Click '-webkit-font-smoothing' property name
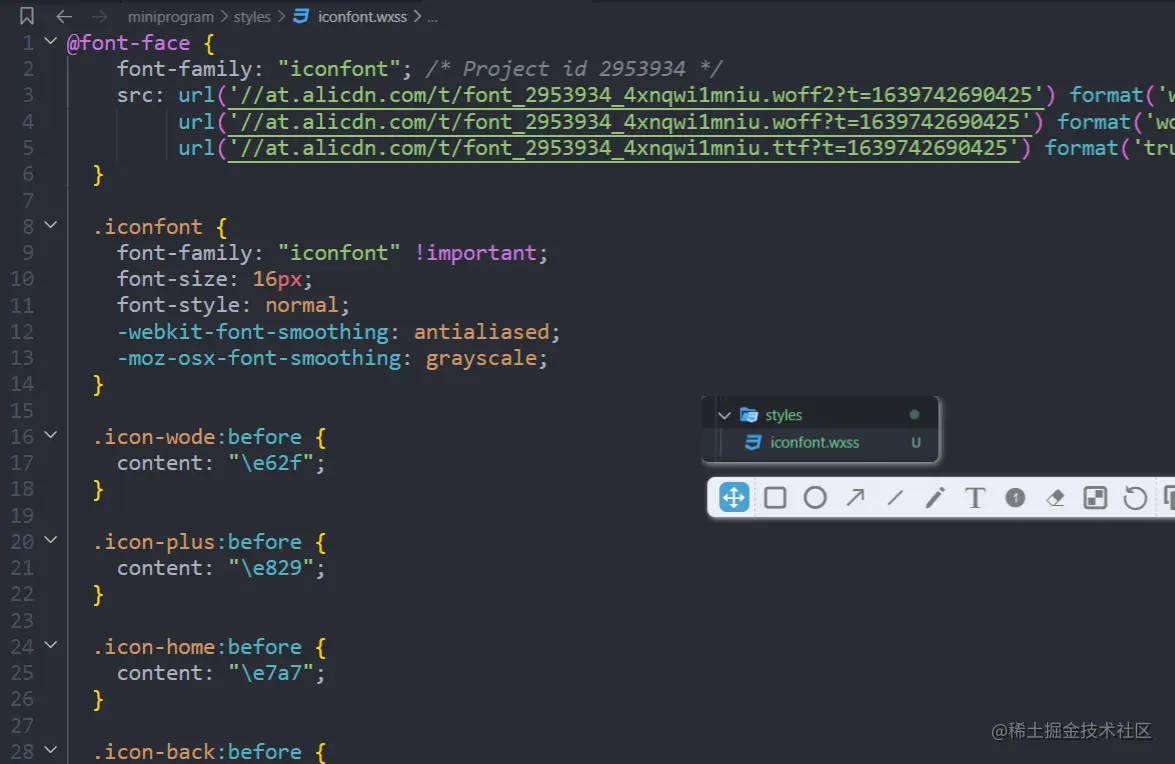Viewport: 1175px width, 764px height. (x=253, y=332)
